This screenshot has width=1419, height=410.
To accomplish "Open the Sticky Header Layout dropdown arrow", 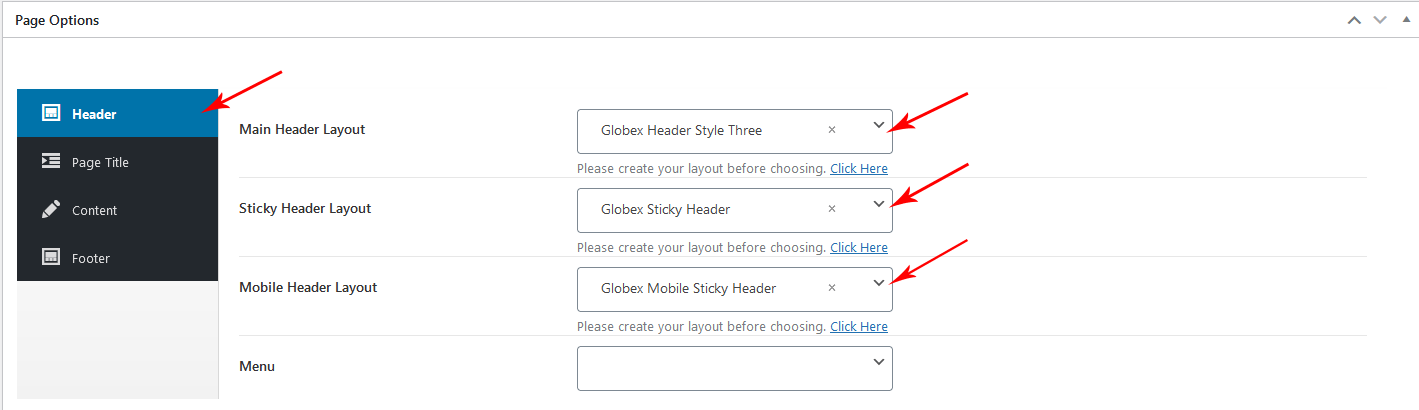I will point(878,204).
